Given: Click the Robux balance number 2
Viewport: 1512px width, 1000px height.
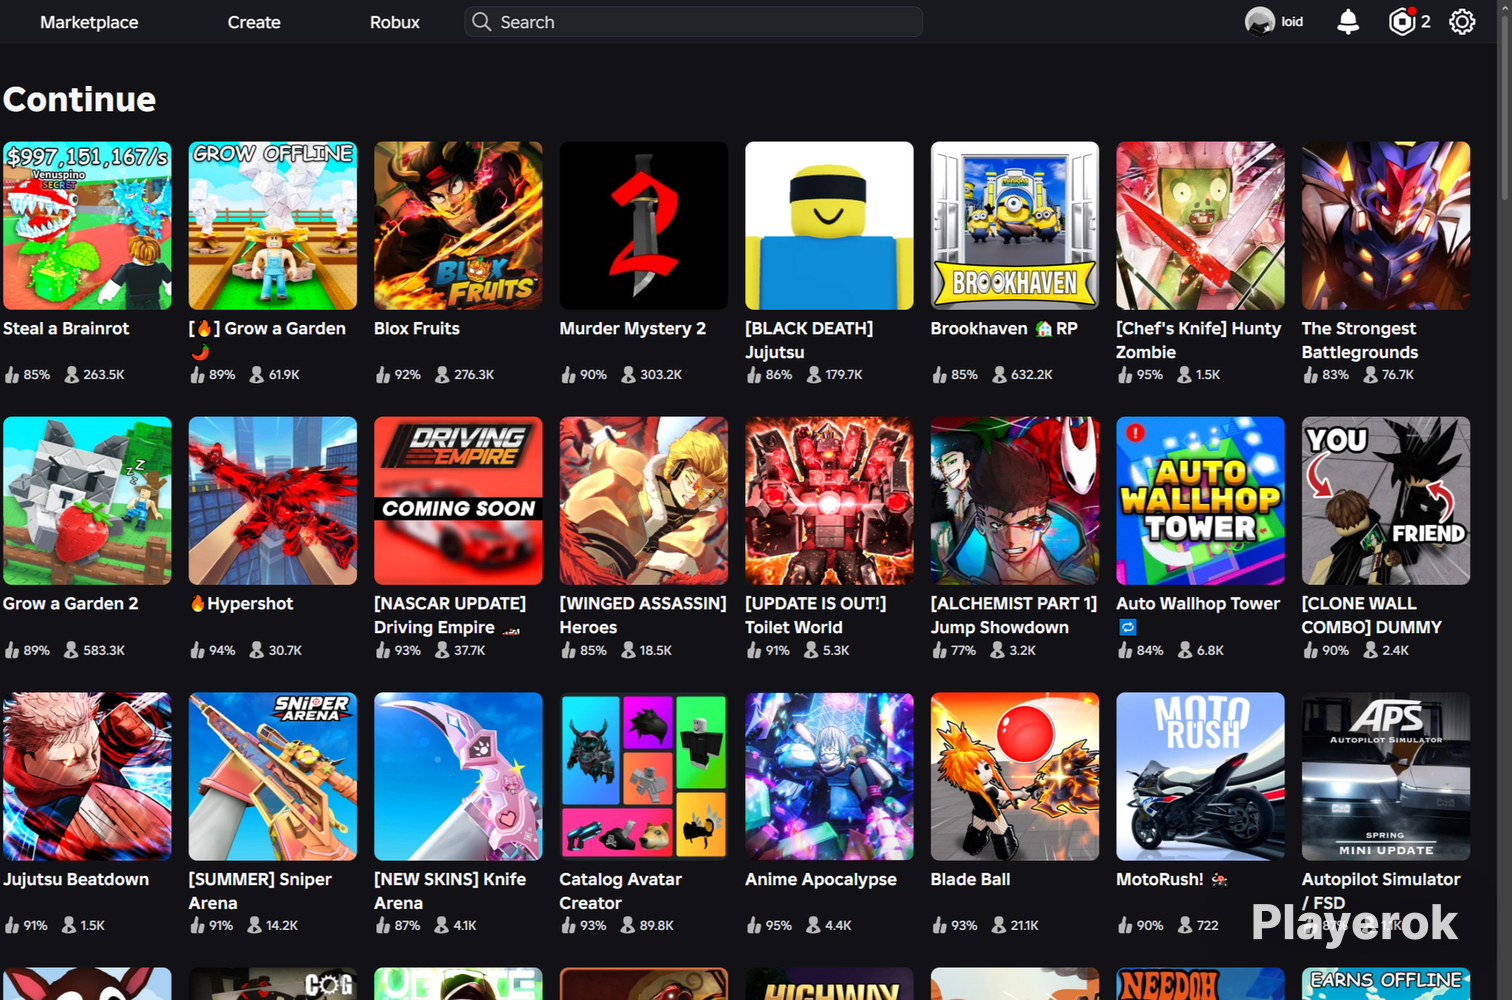Looking at the screenshot, I should (1425, 22).
